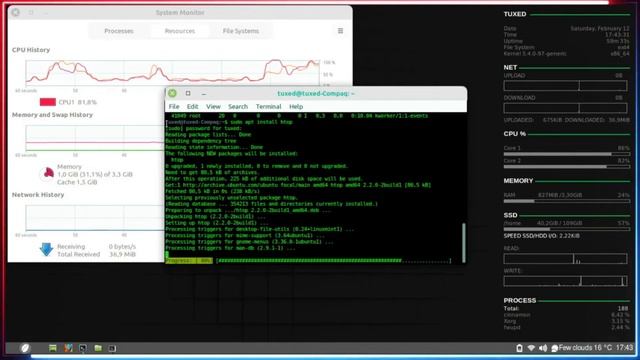Click the red CPU1 color swatch

(x=48, y=102)
